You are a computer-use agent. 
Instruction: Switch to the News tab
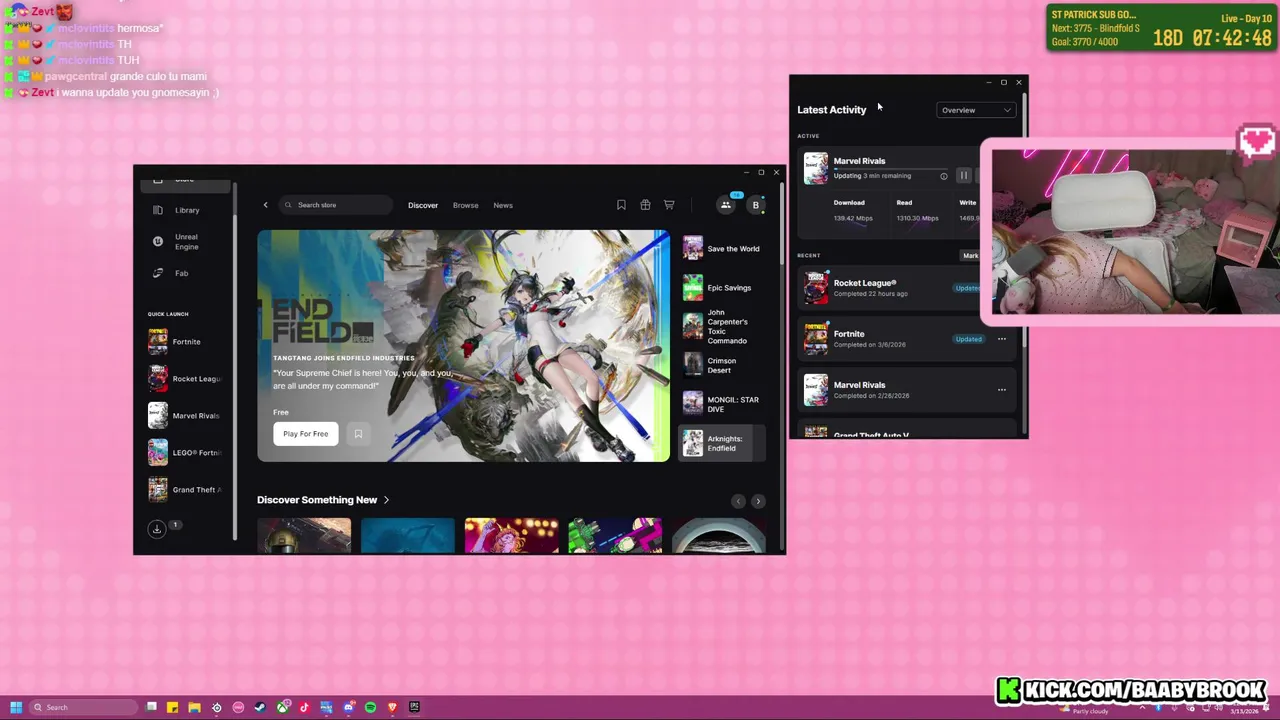point(503,205)
